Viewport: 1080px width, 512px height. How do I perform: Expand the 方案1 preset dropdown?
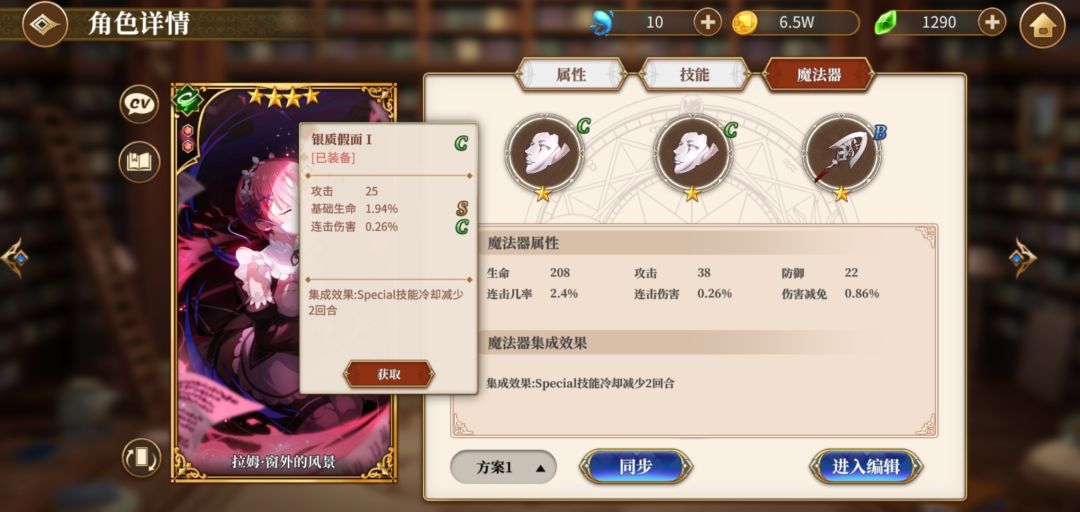coord(503,467)
